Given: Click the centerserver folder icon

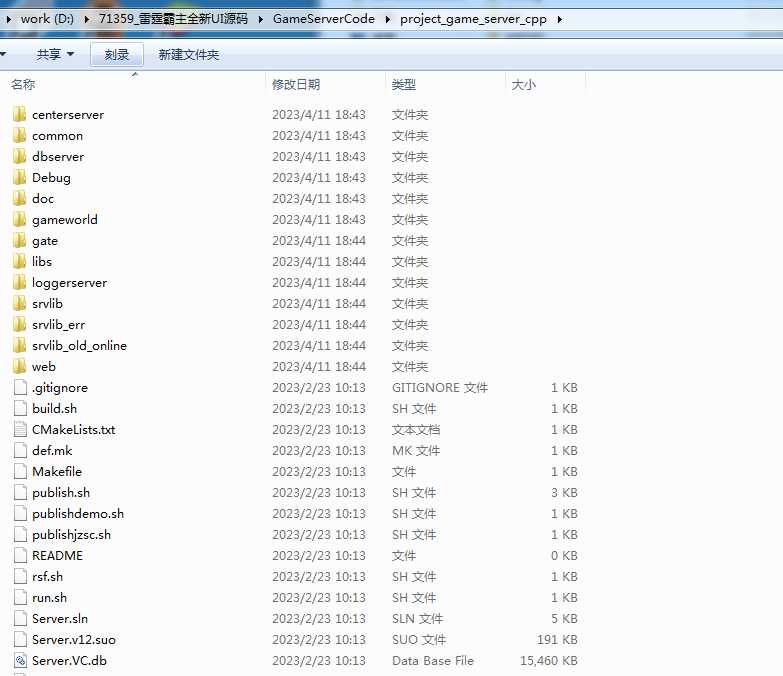Looking at the screenshot, I should coord(20,115).
